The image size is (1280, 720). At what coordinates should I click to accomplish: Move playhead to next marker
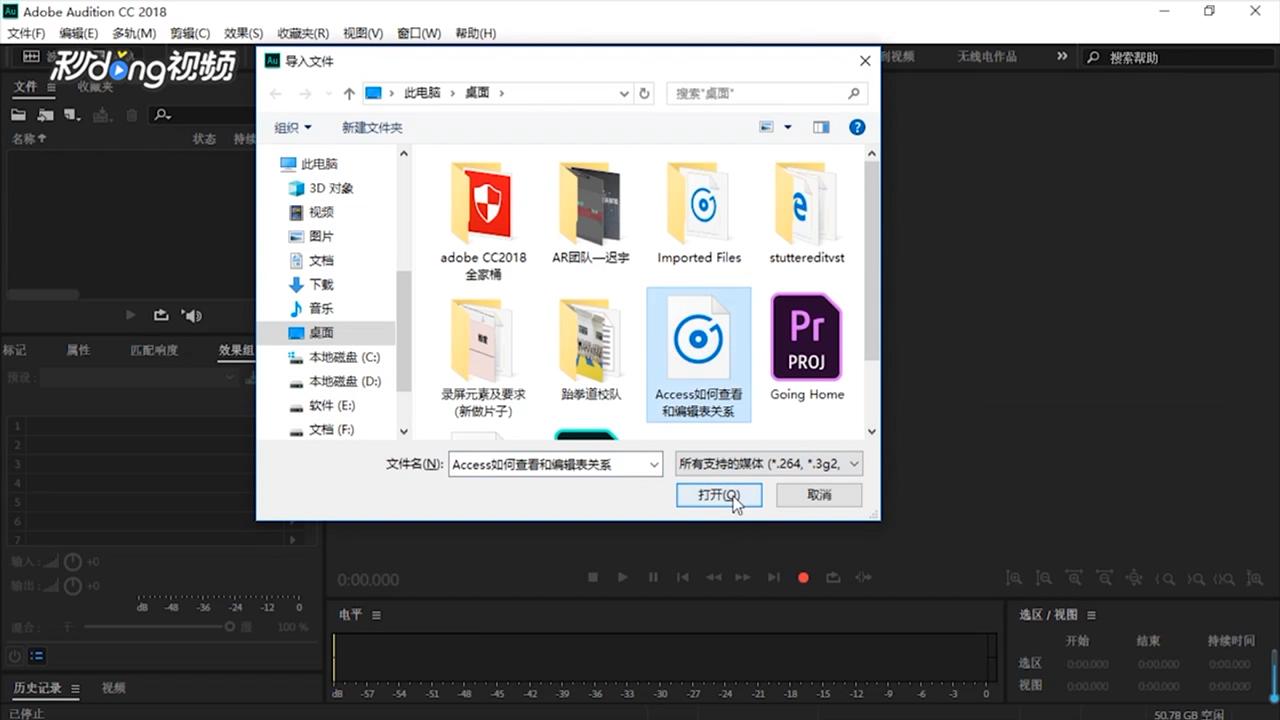point(773,577)
